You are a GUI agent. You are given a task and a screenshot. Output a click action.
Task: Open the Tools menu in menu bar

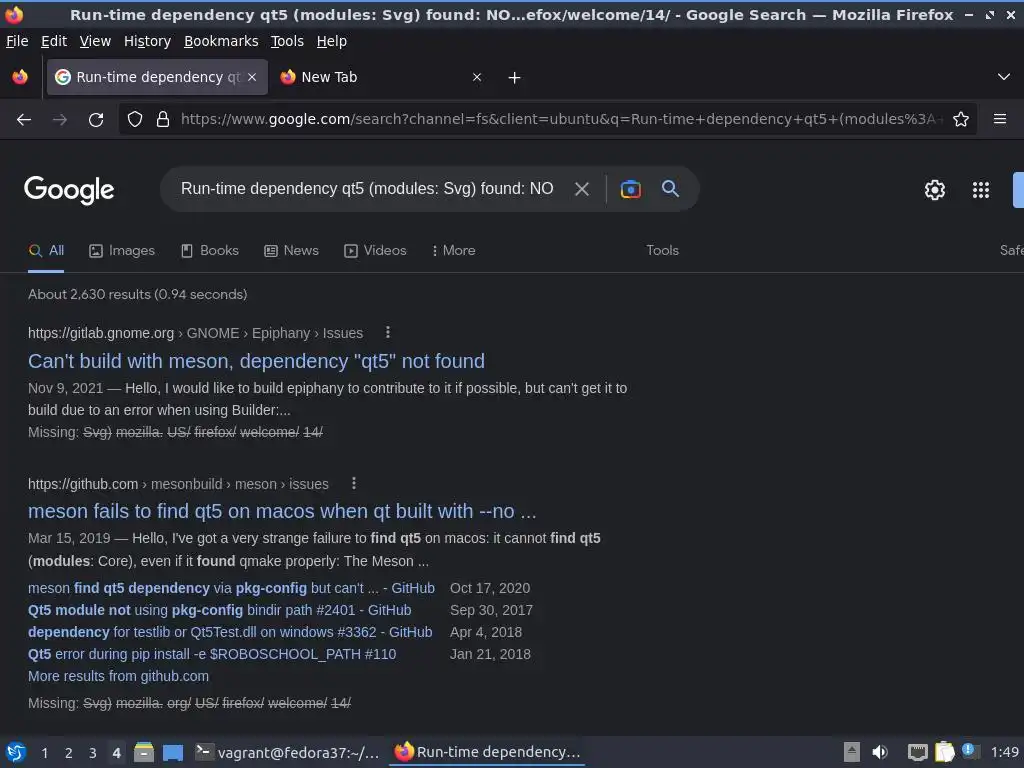(287, 41)
